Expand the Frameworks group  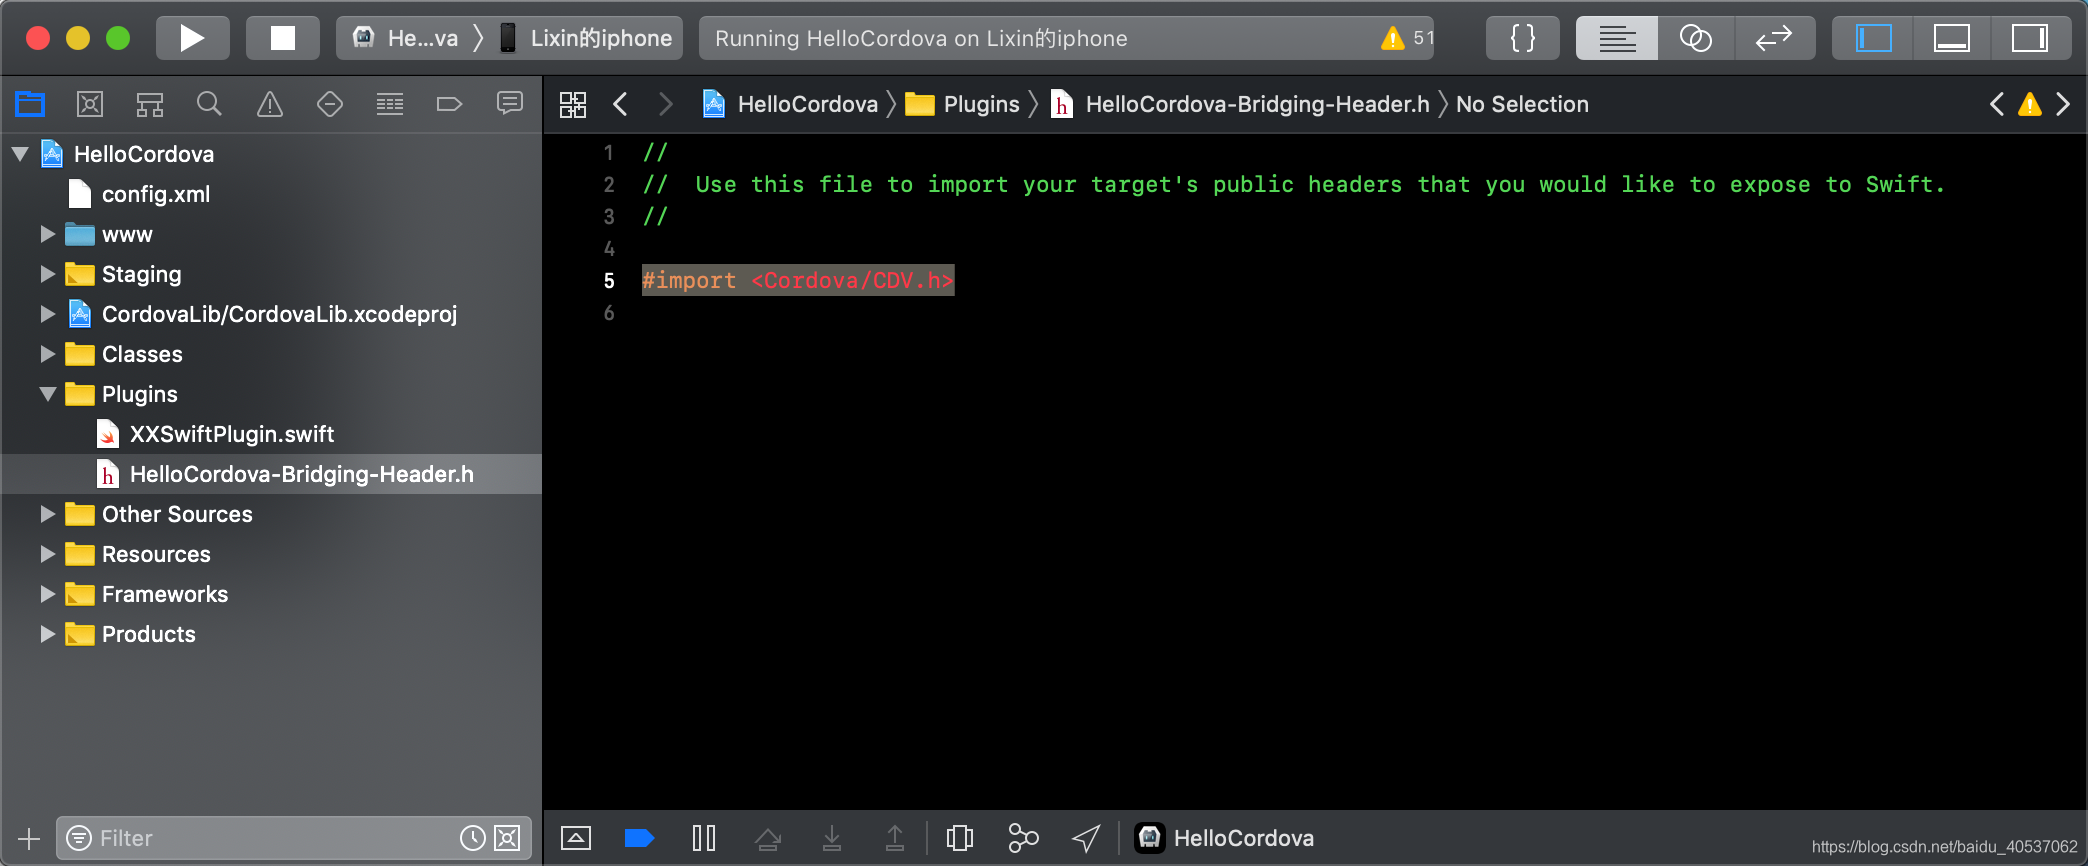point(47,594)
